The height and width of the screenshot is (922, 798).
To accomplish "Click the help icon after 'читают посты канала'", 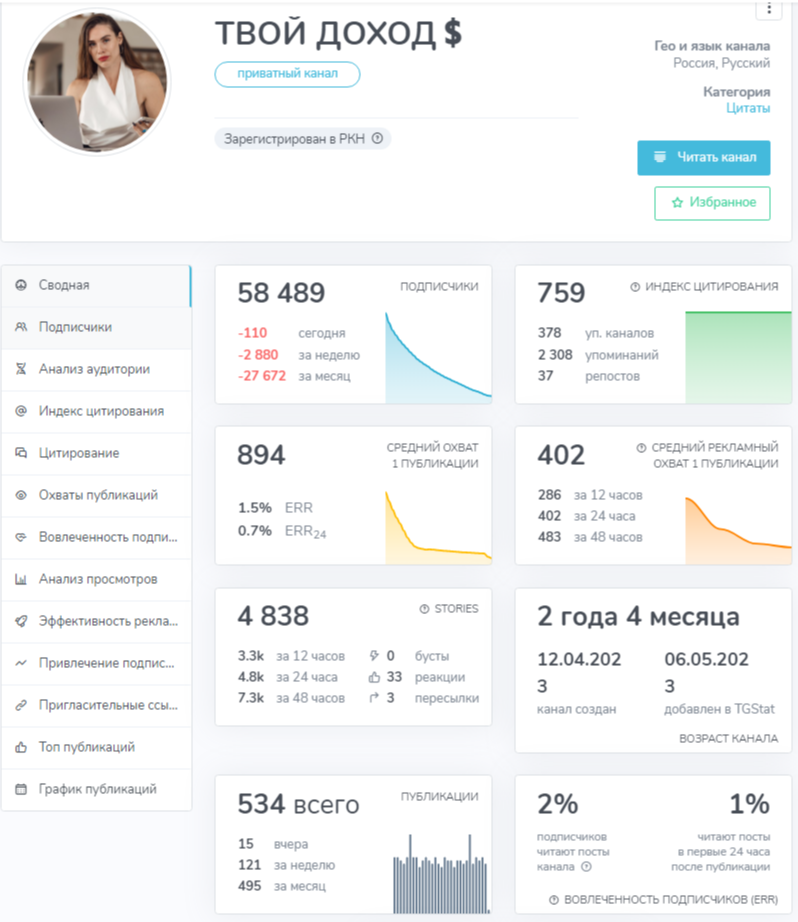I will coord(586,866).
